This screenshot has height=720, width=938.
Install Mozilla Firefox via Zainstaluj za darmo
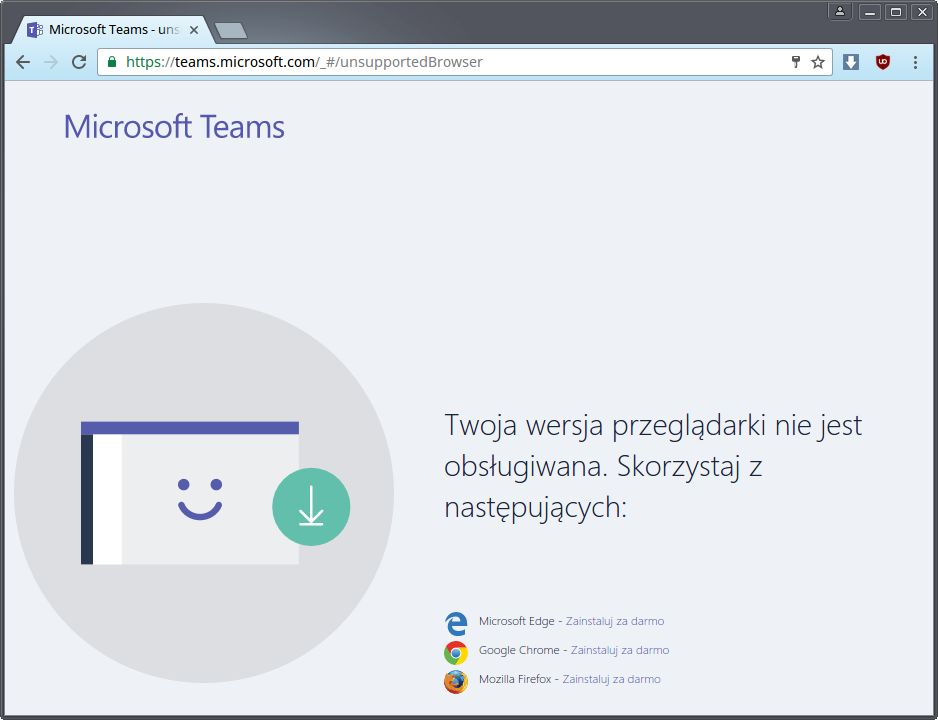click(x=611, y=679)
